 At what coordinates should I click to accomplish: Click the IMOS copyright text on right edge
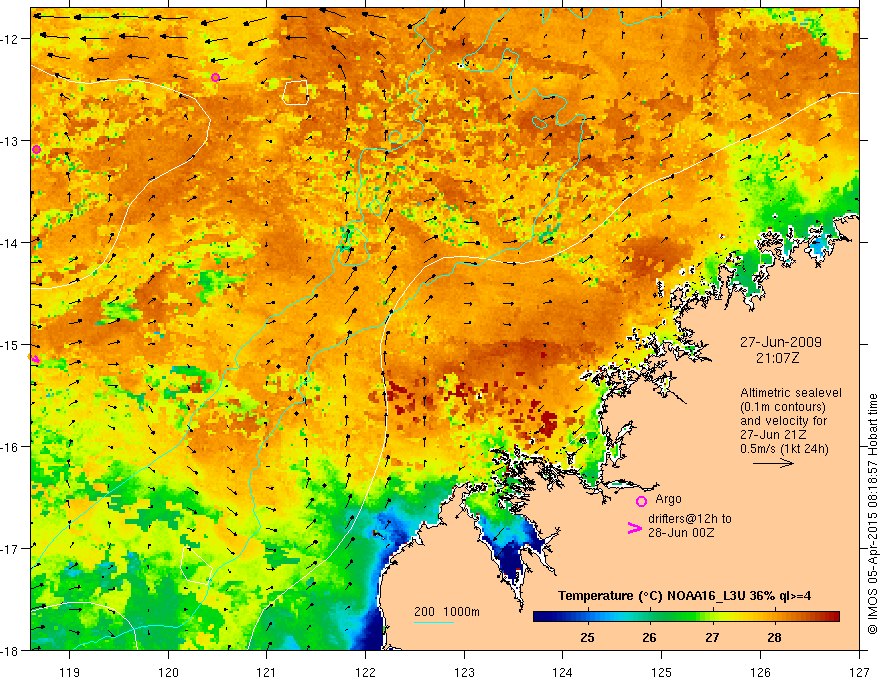(873, 514)
